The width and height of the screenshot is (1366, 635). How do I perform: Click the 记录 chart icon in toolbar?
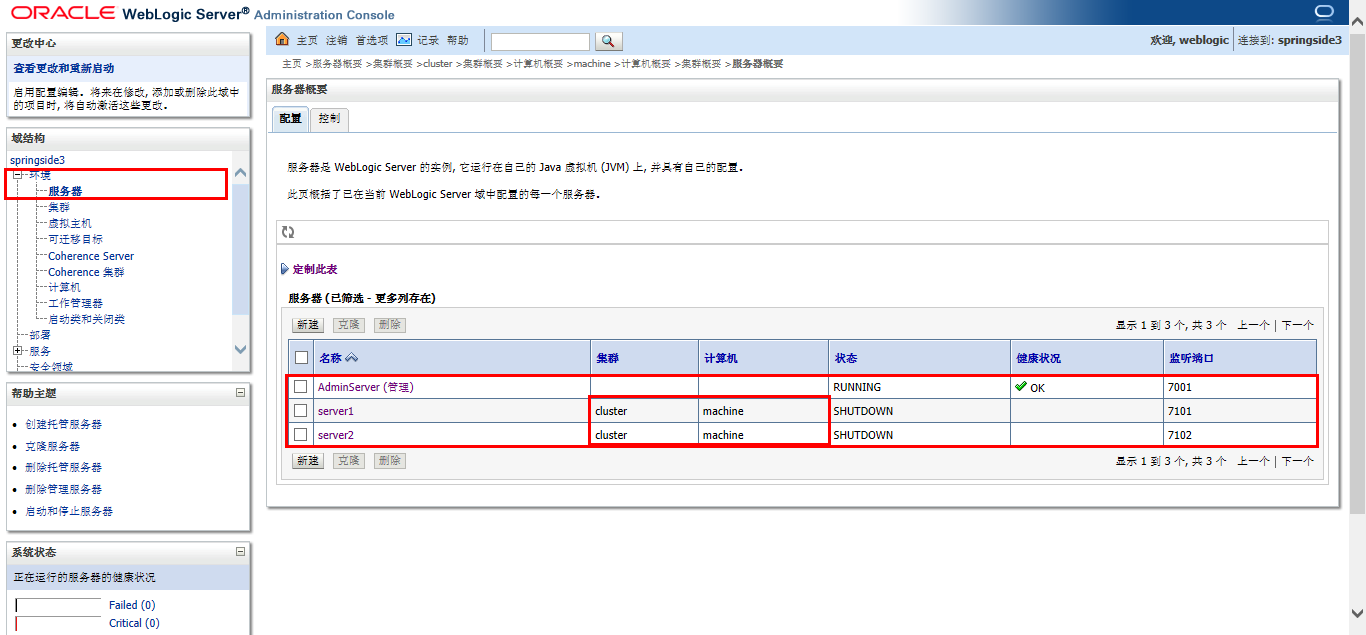click(404, 40)
